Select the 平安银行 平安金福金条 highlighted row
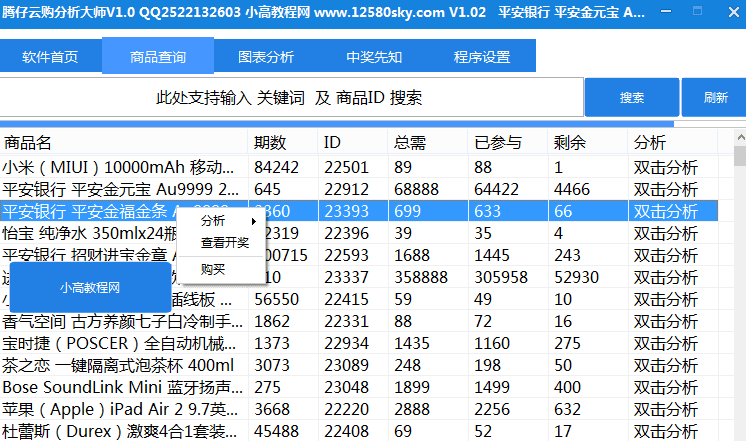This screenshot has width=746, height=441. point(359,211)
